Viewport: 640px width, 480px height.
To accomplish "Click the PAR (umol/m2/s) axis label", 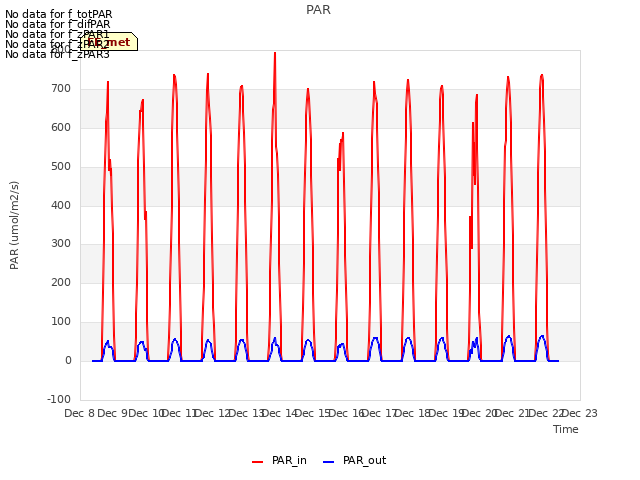I will click(x=14, y=225).
